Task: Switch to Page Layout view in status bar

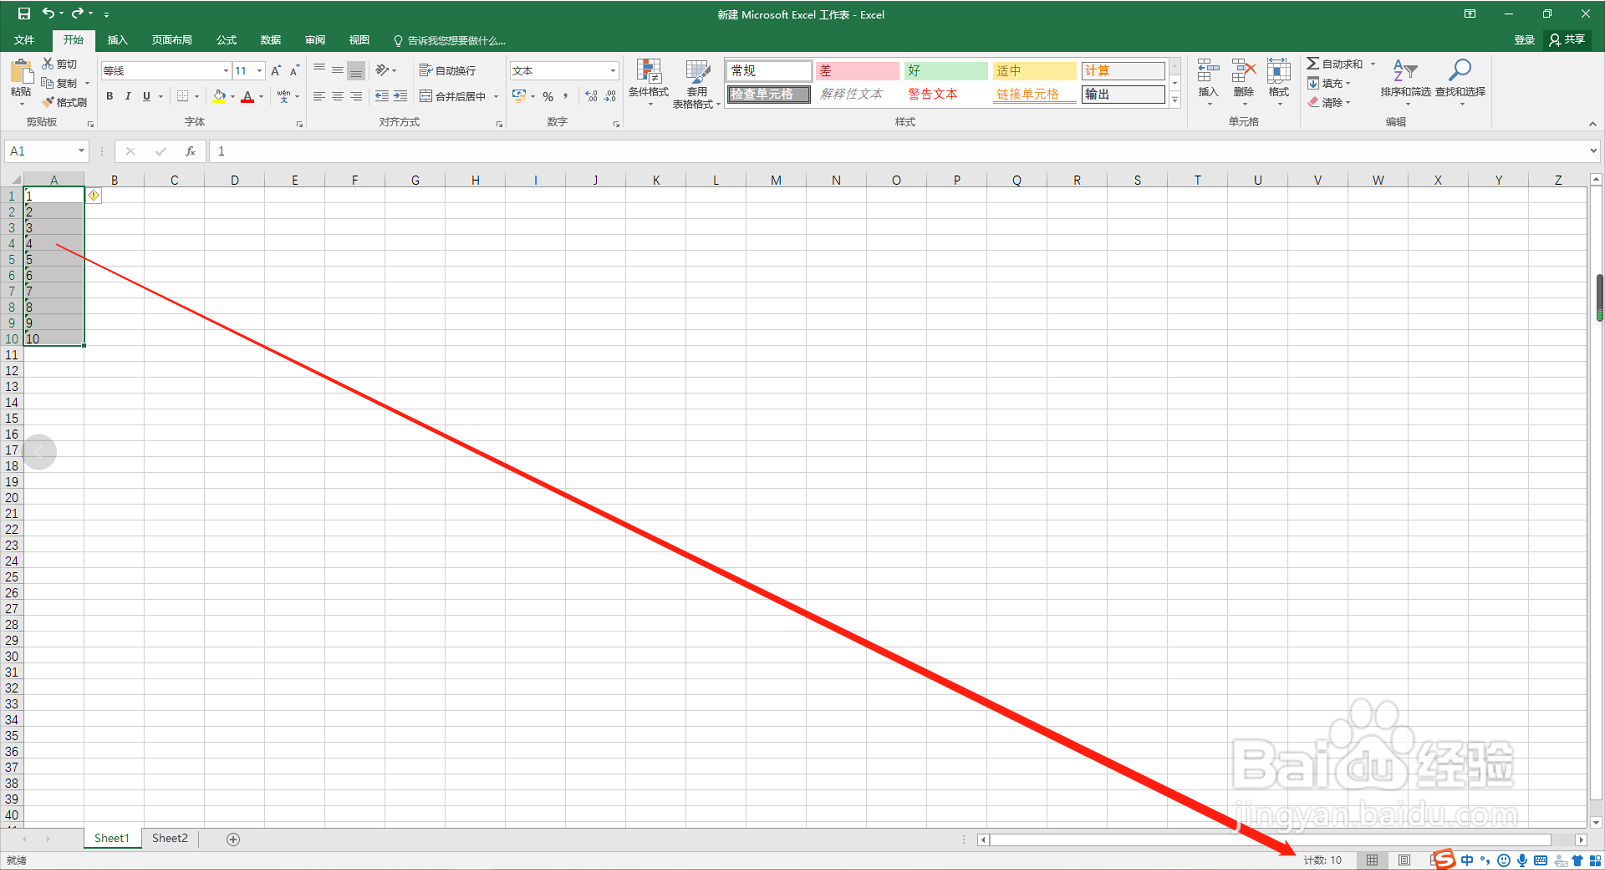Action: pos(1404,860)
